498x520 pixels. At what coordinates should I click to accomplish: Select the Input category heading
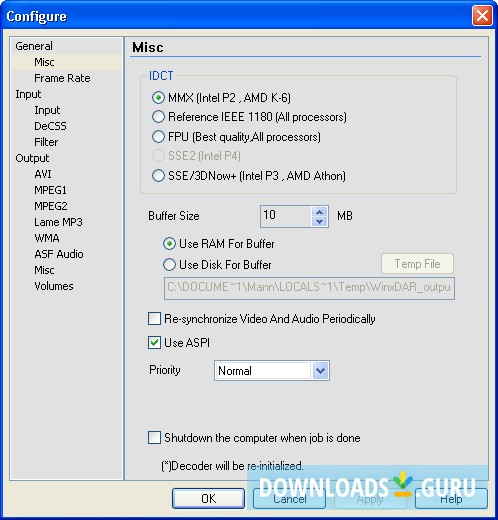[x=28, y=94]
